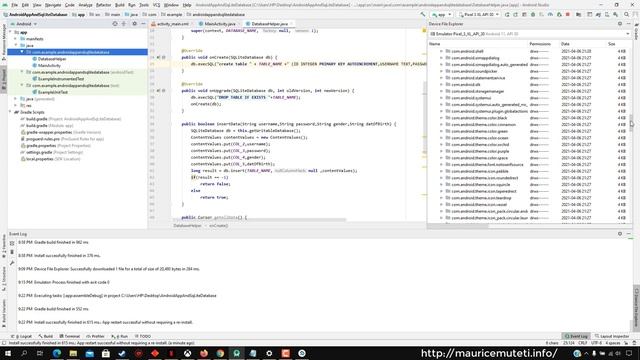Viewport: 640px width, 360px height.
Task: Click the project panel expand all icon
Action: point(124,24)
